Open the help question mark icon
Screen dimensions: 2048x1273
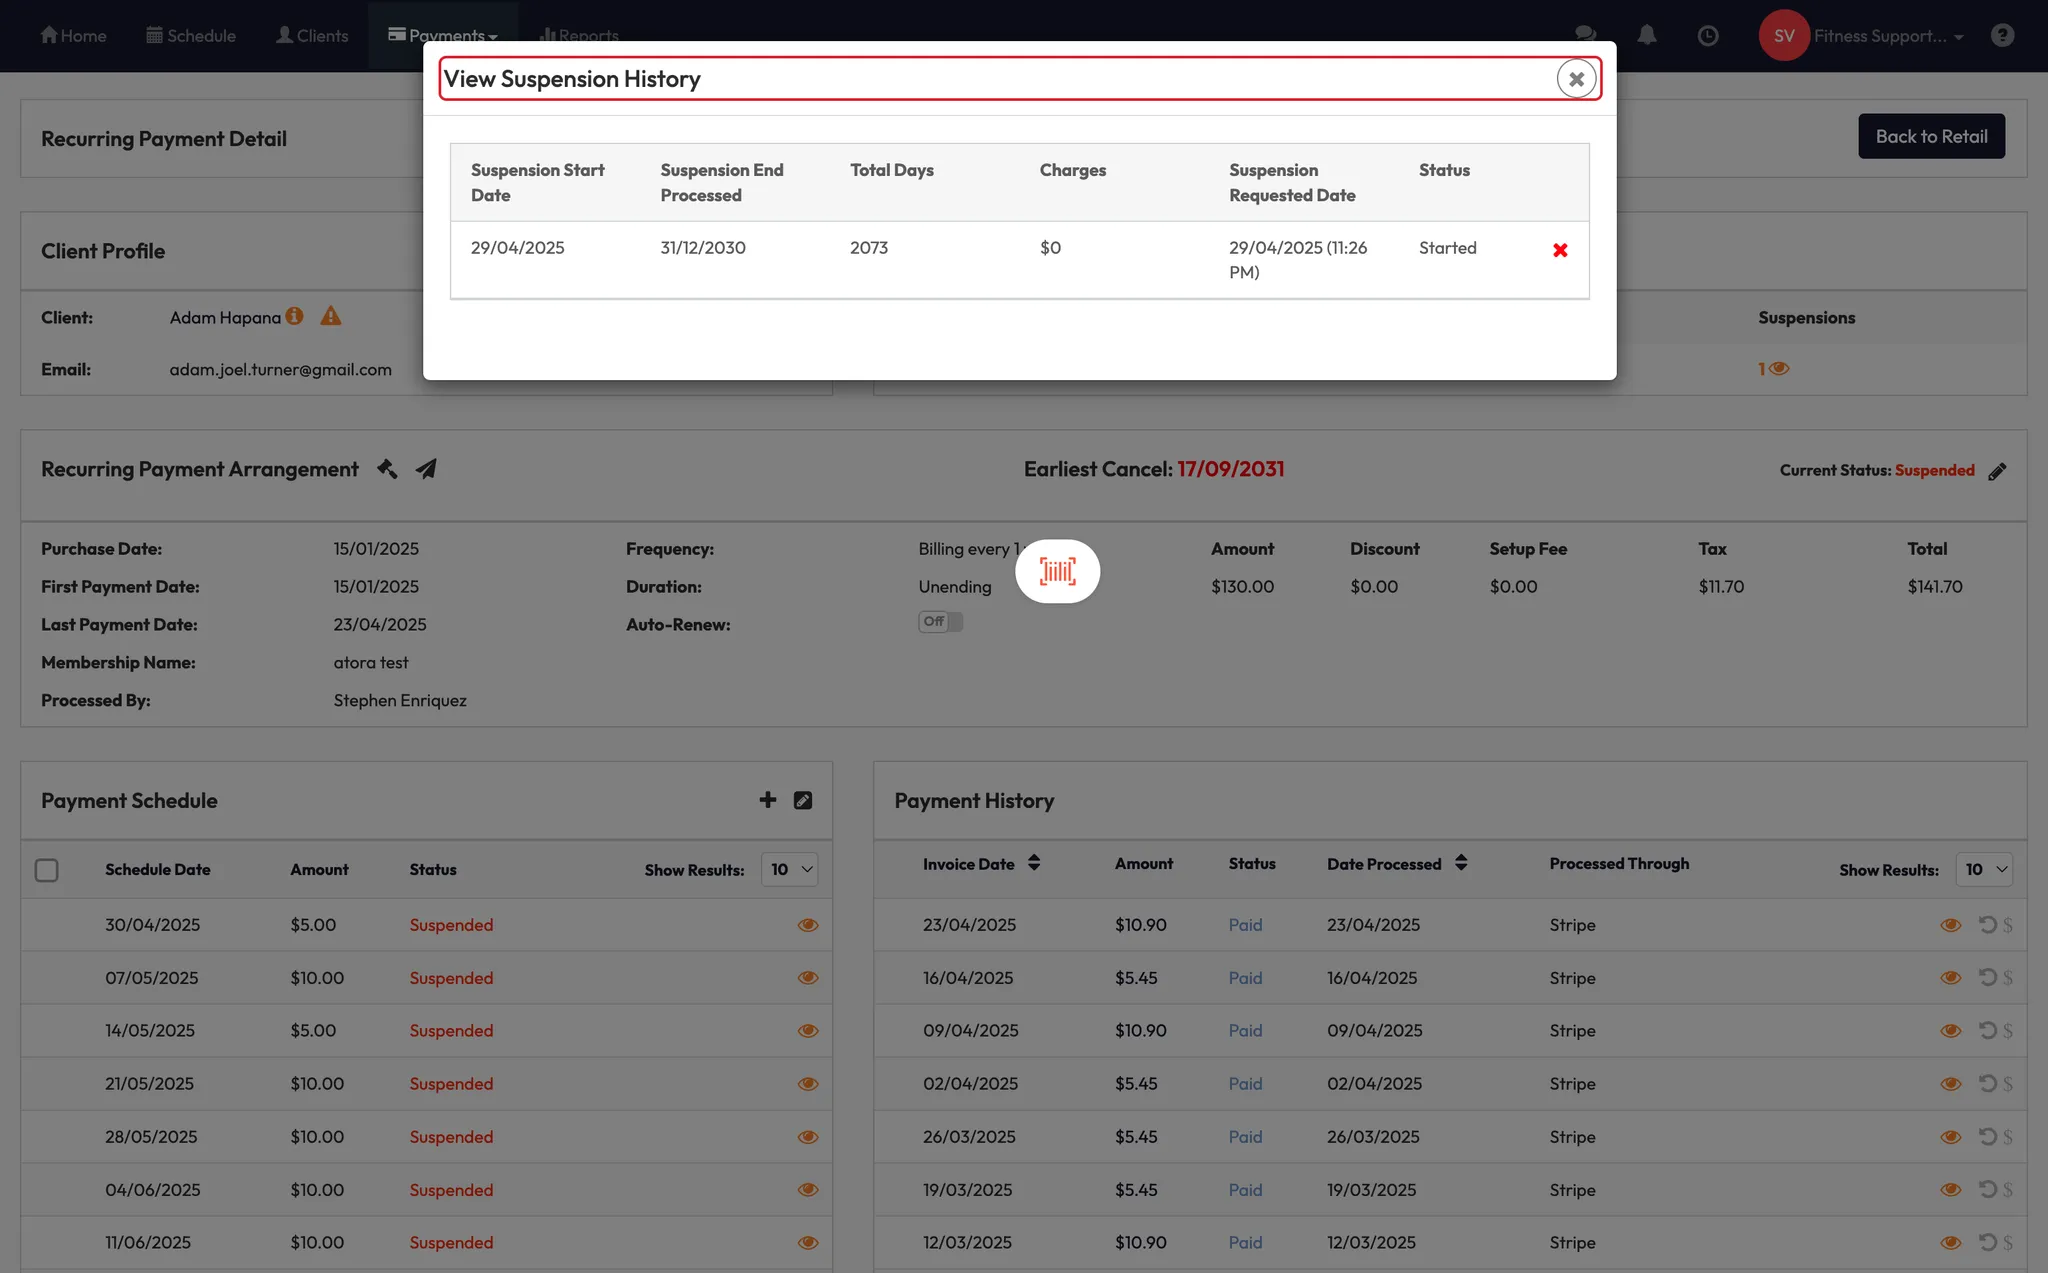pos(2002,36)
